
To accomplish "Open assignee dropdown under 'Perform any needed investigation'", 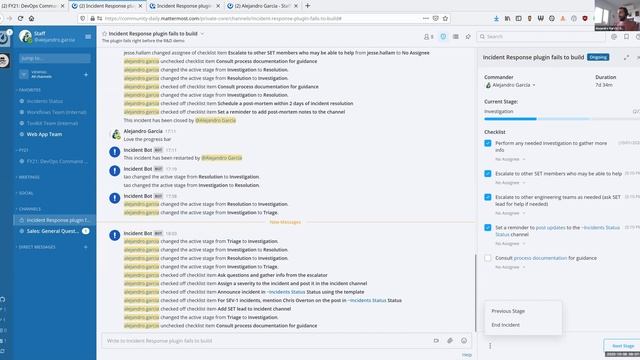I will [510, 159].
